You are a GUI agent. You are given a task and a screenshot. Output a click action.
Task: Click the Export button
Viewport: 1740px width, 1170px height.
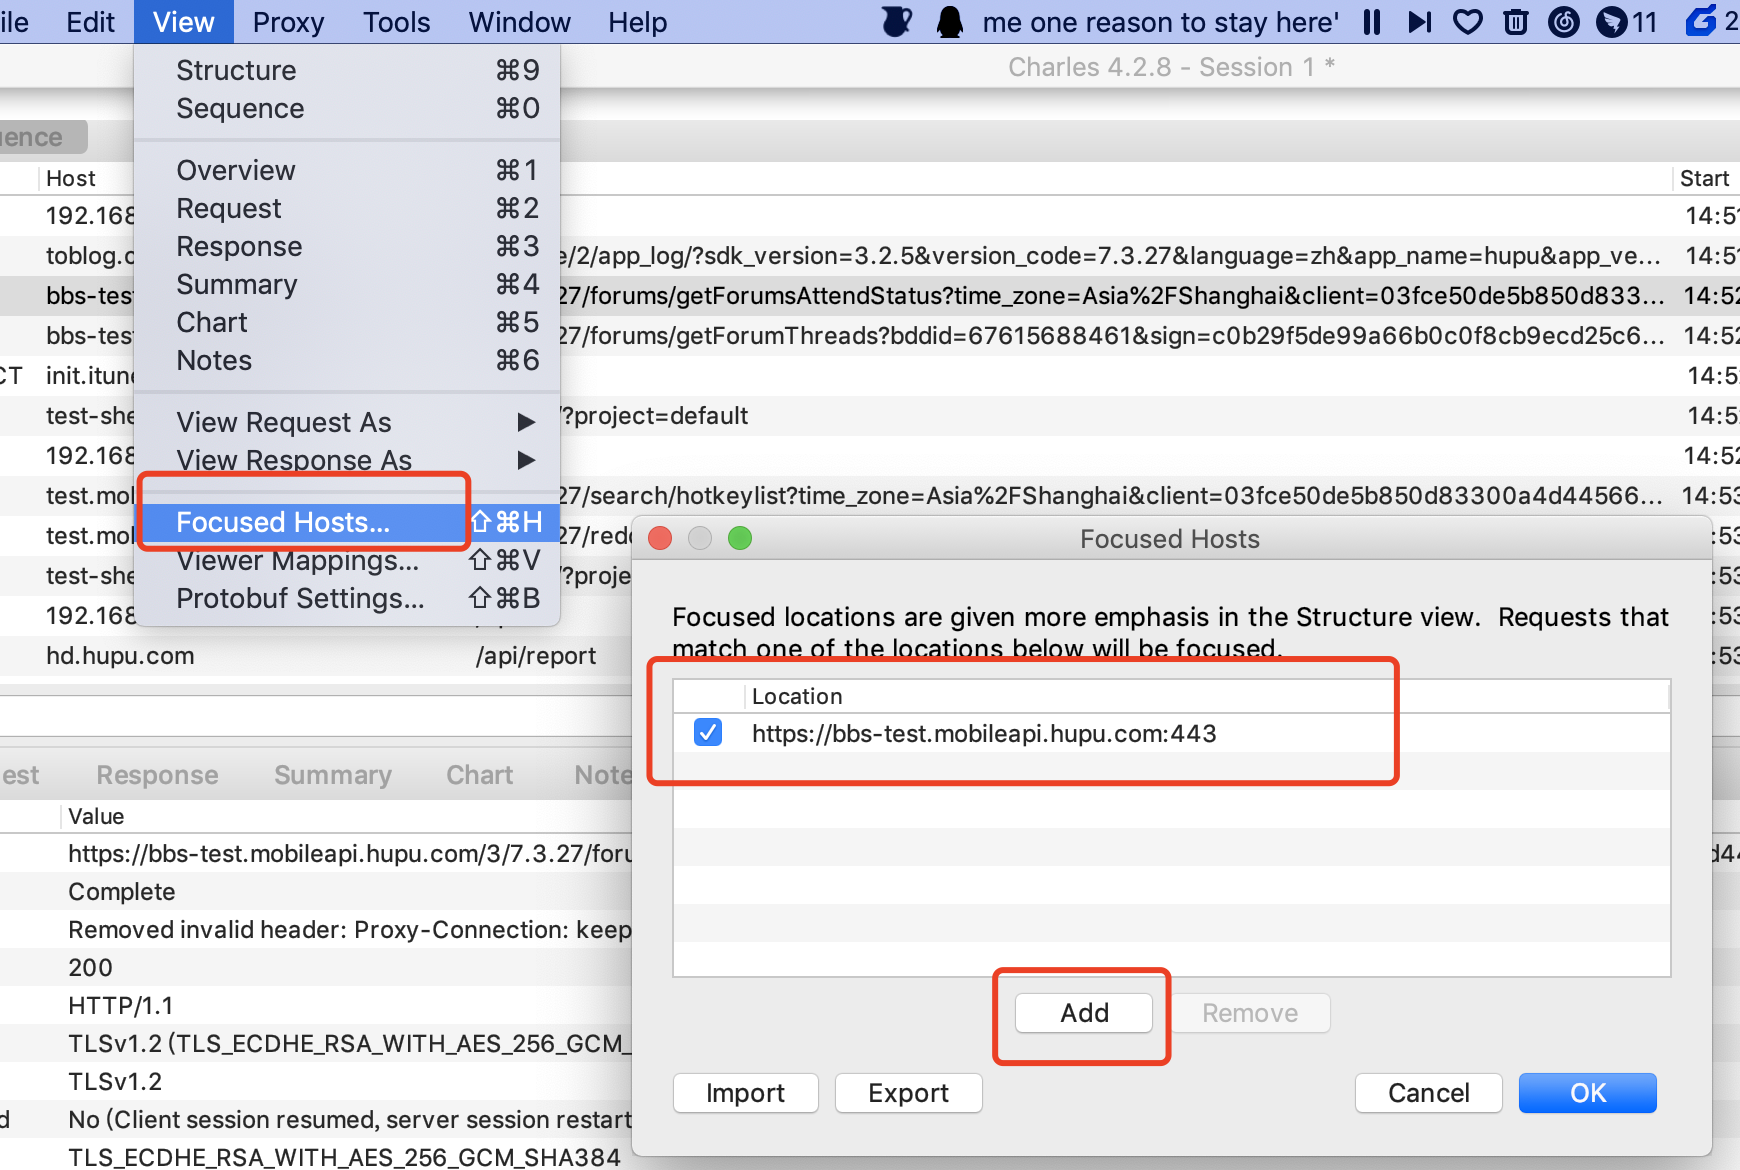coord(908,1093)
